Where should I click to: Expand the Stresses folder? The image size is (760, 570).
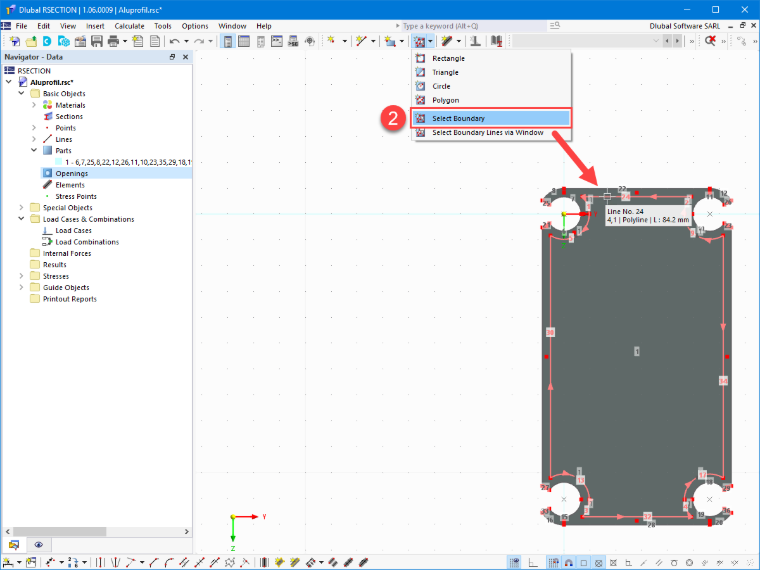pos(21,276)
